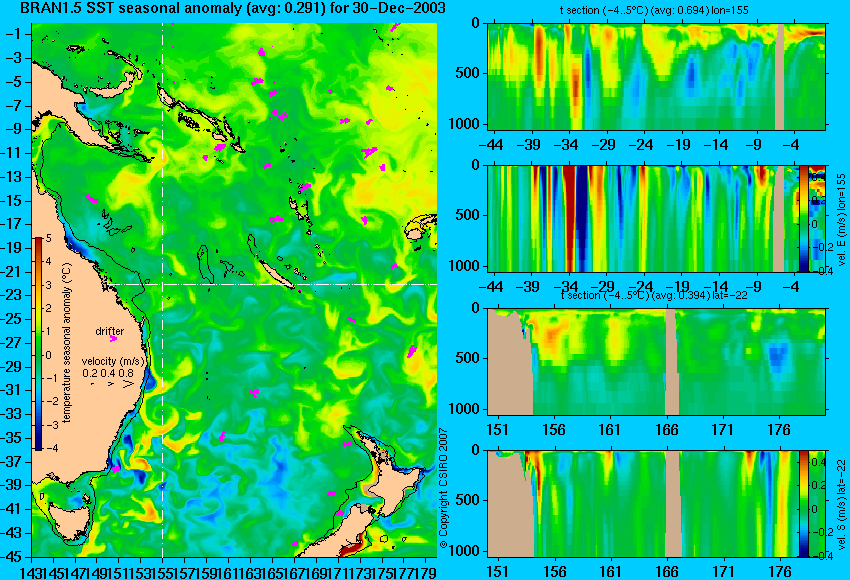Click the temperature section plot at lat=-22
This screenshot has height=580, width=850.
click(656, 362)
